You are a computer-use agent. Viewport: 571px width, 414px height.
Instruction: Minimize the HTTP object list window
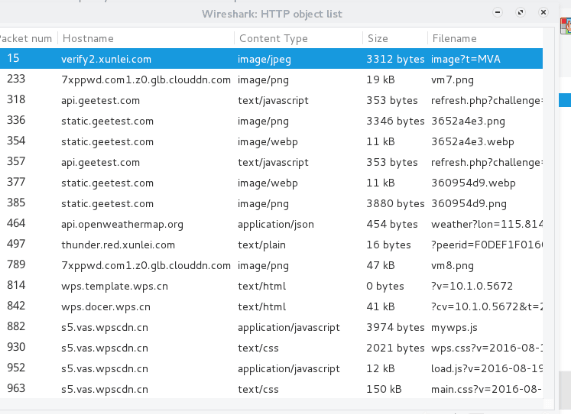click(x=497, y=13)
